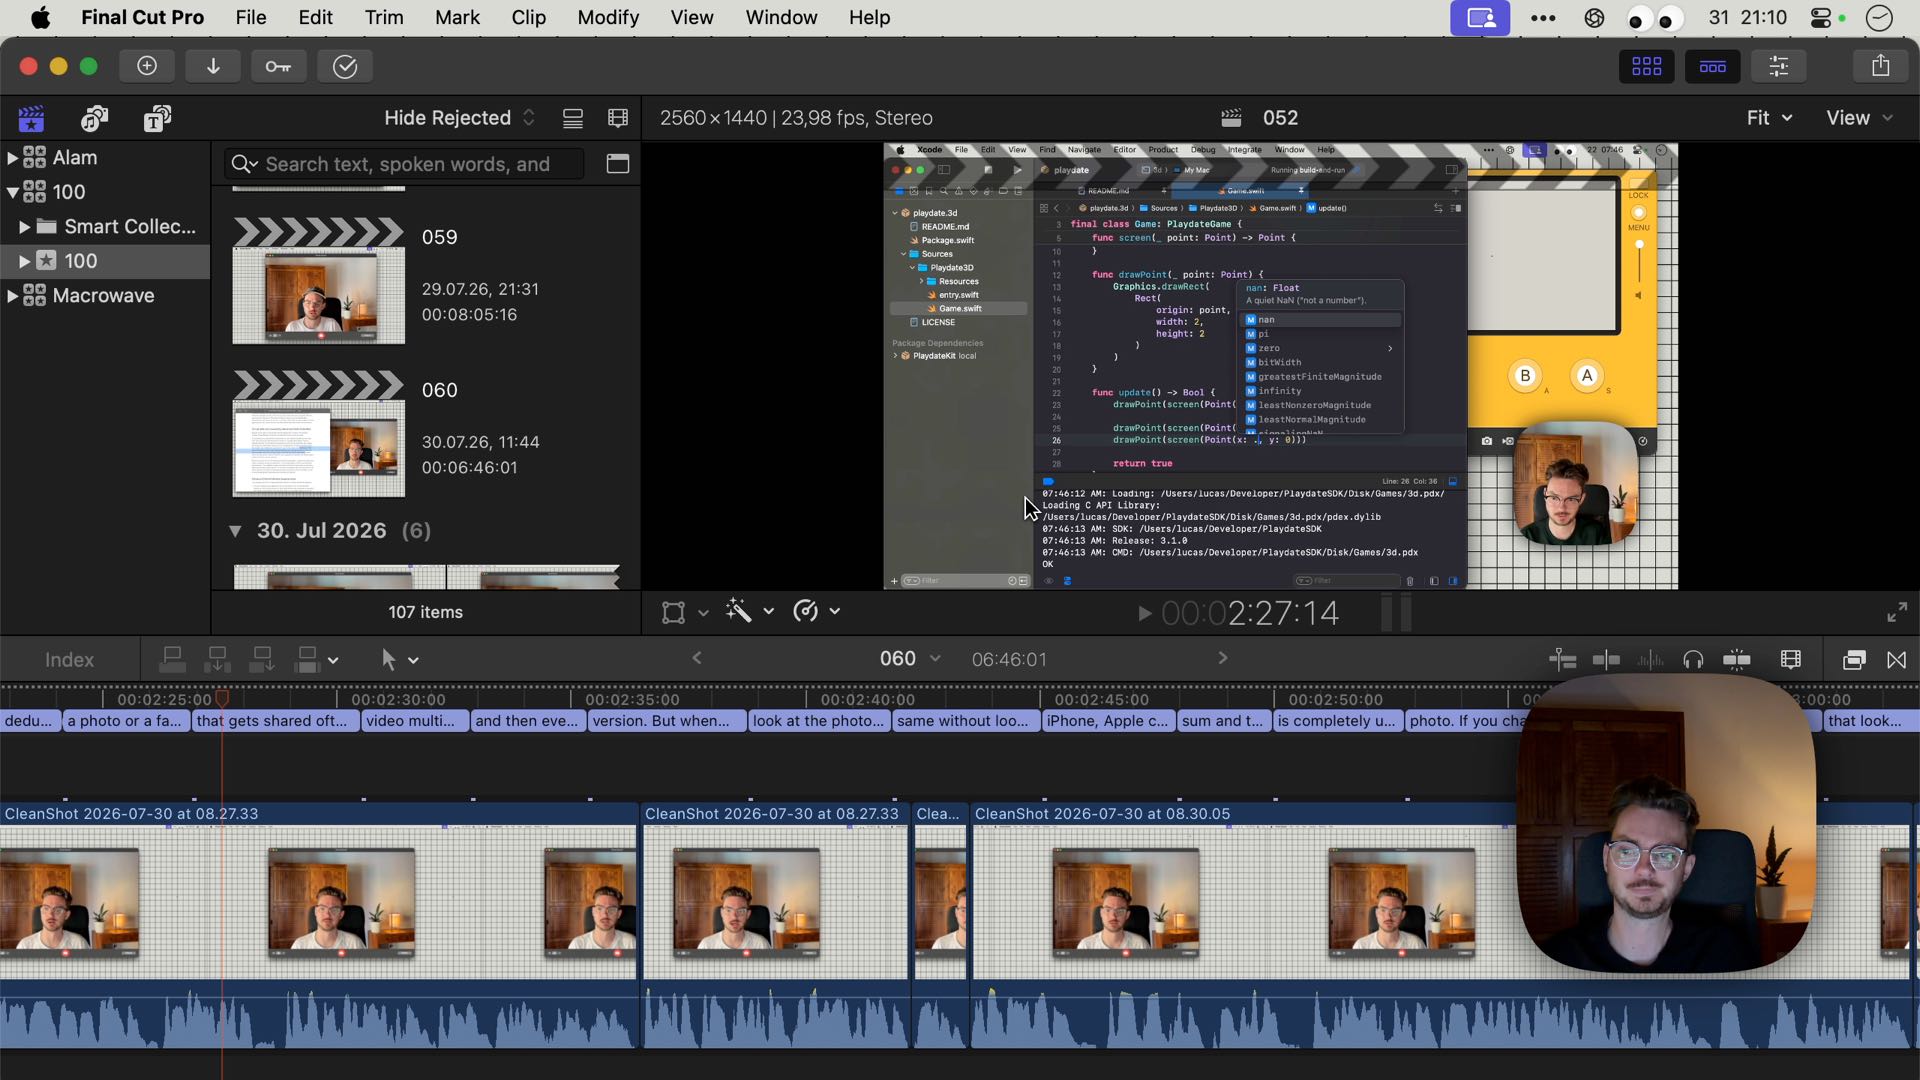Expand the Smart Collections folder
This screenshot has height=1080, width=1920.
[24, 227]
